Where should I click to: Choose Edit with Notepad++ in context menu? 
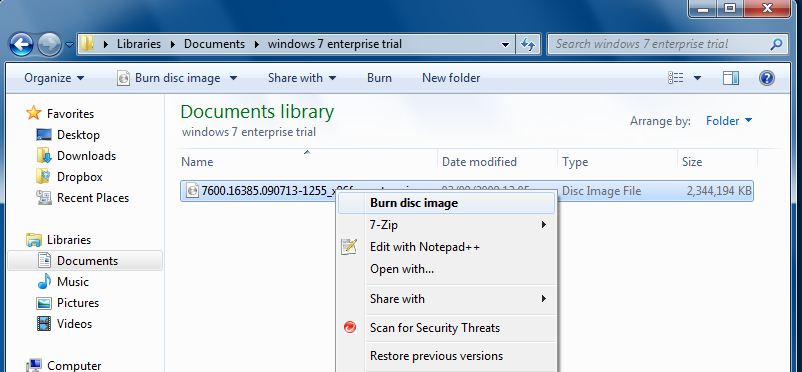pos(446,247)
